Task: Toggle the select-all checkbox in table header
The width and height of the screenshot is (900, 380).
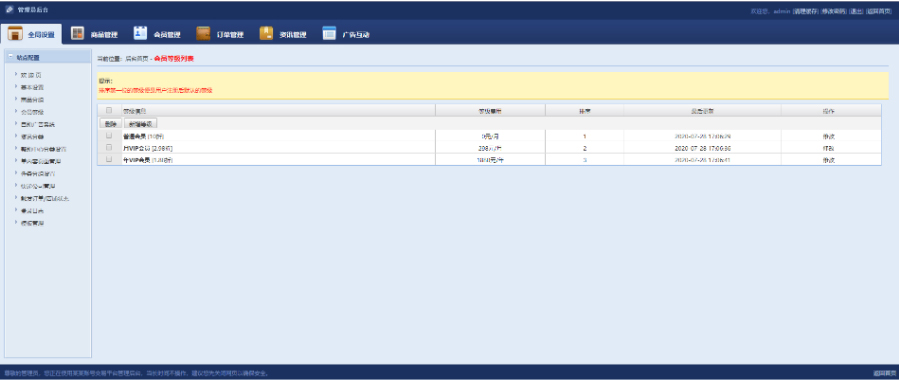Action: coord(109,110)
